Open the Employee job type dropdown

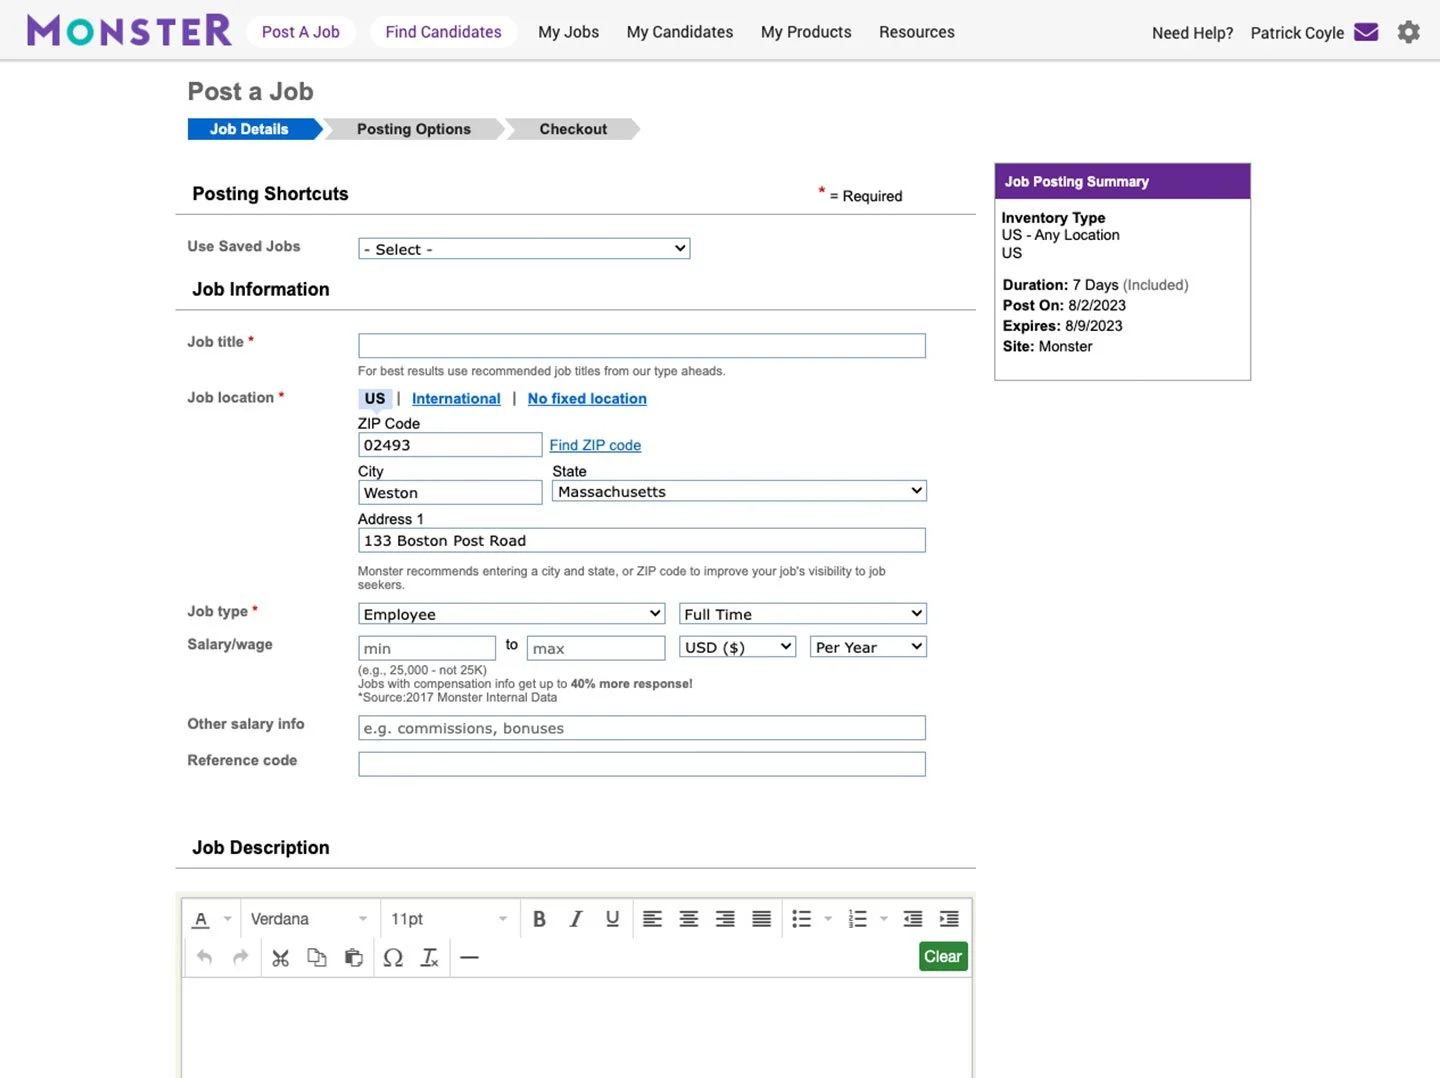tap(511, 614)
